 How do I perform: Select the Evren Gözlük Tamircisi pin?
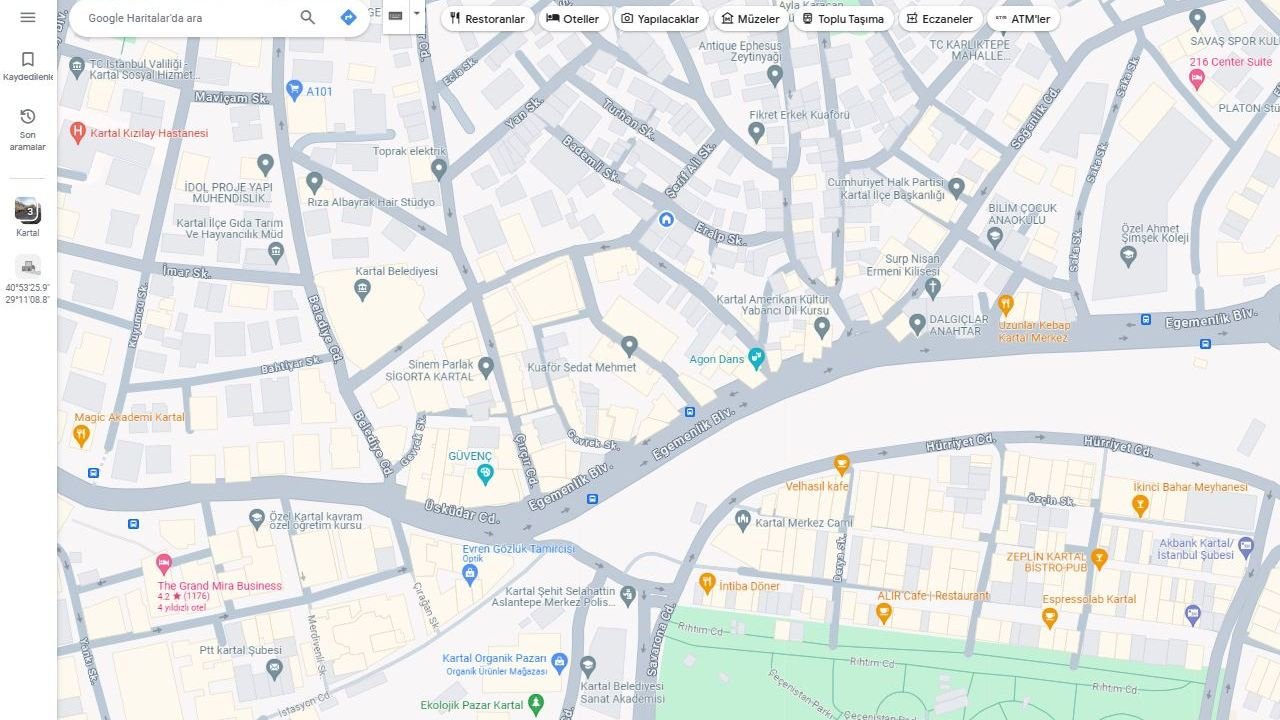470,574
